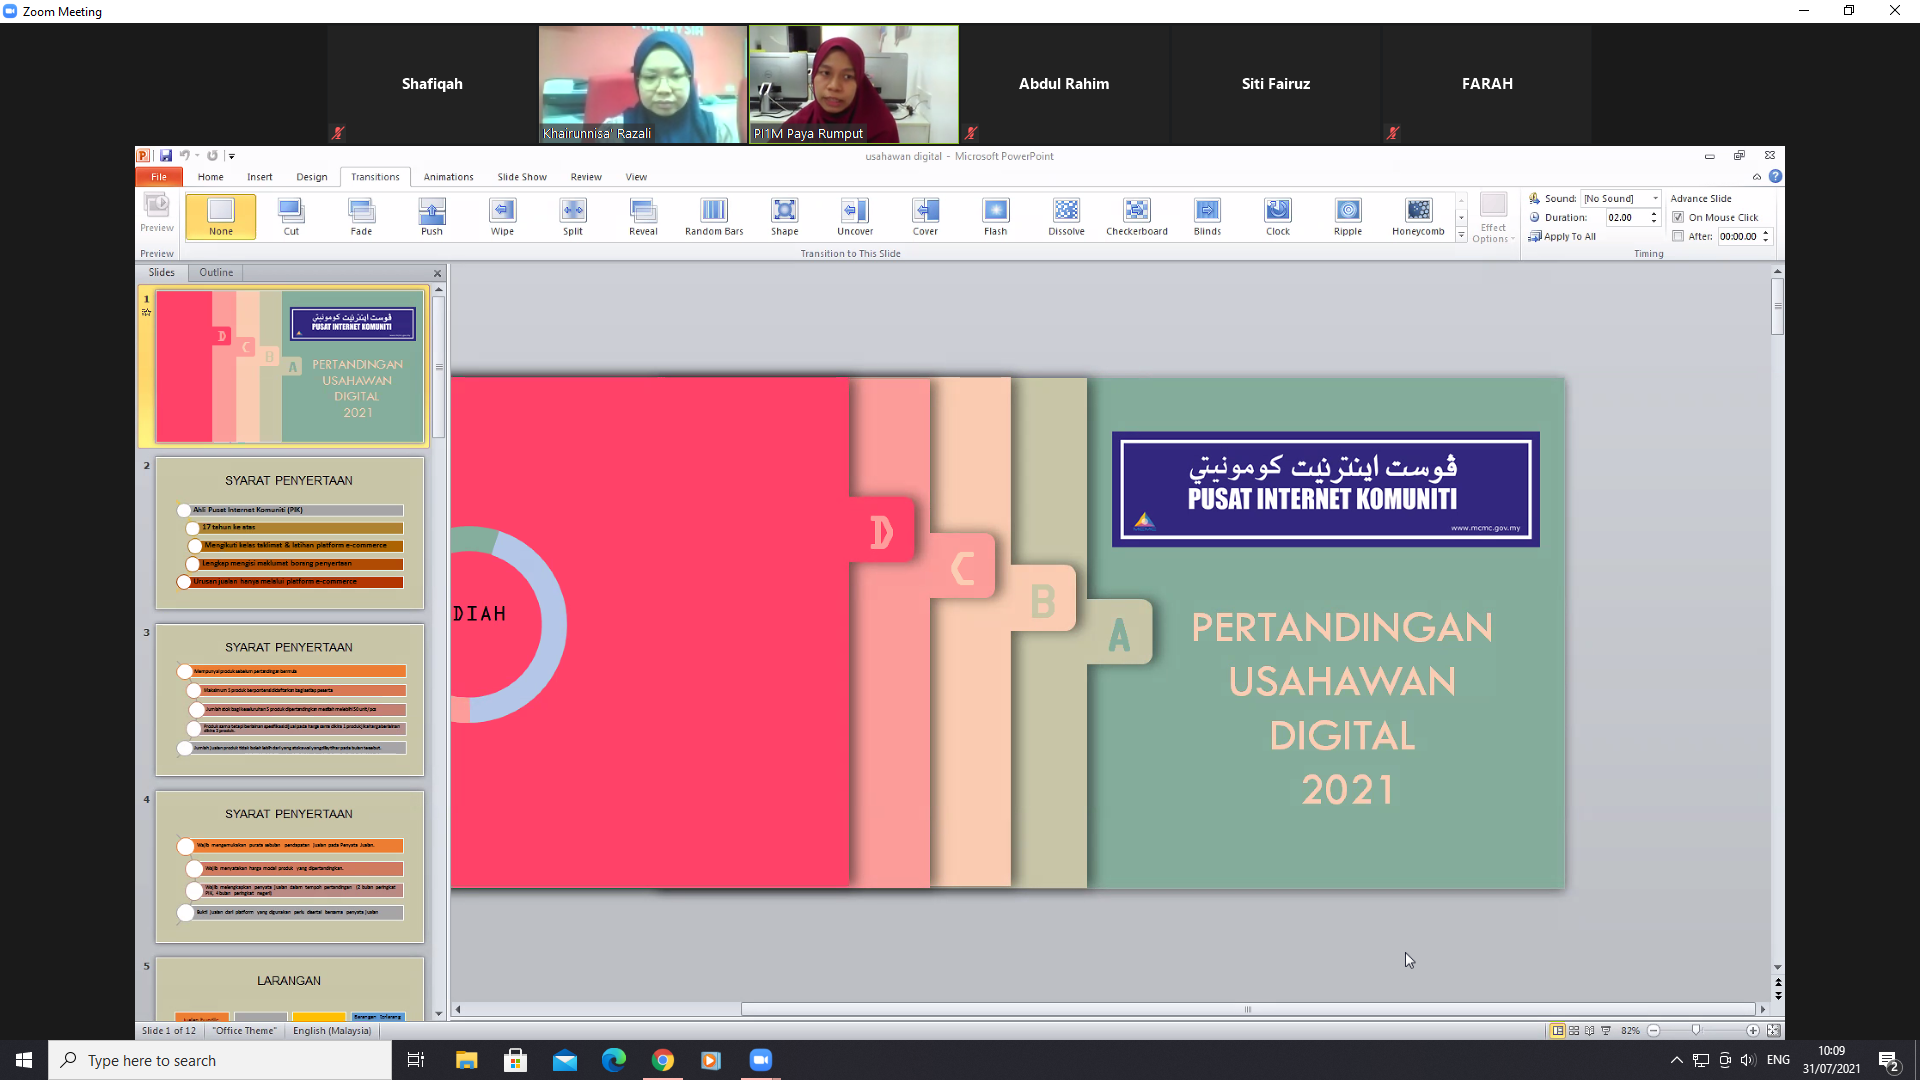1920x1080 pixels.
Task: Select the Blinds transition
Action: [1208, 216]
